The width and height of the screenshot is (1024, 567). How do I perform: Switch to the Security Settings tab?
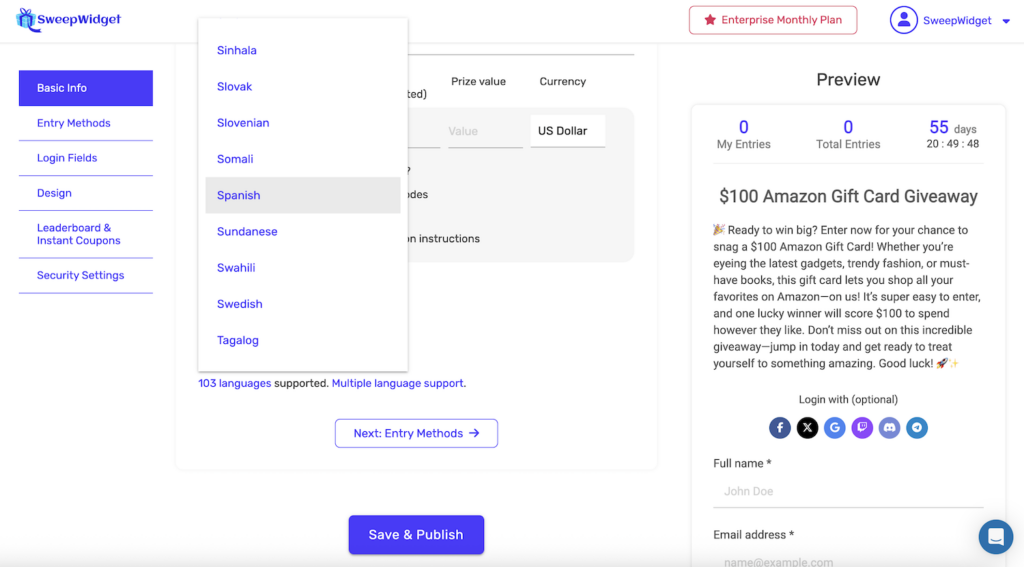coord(81,275)
